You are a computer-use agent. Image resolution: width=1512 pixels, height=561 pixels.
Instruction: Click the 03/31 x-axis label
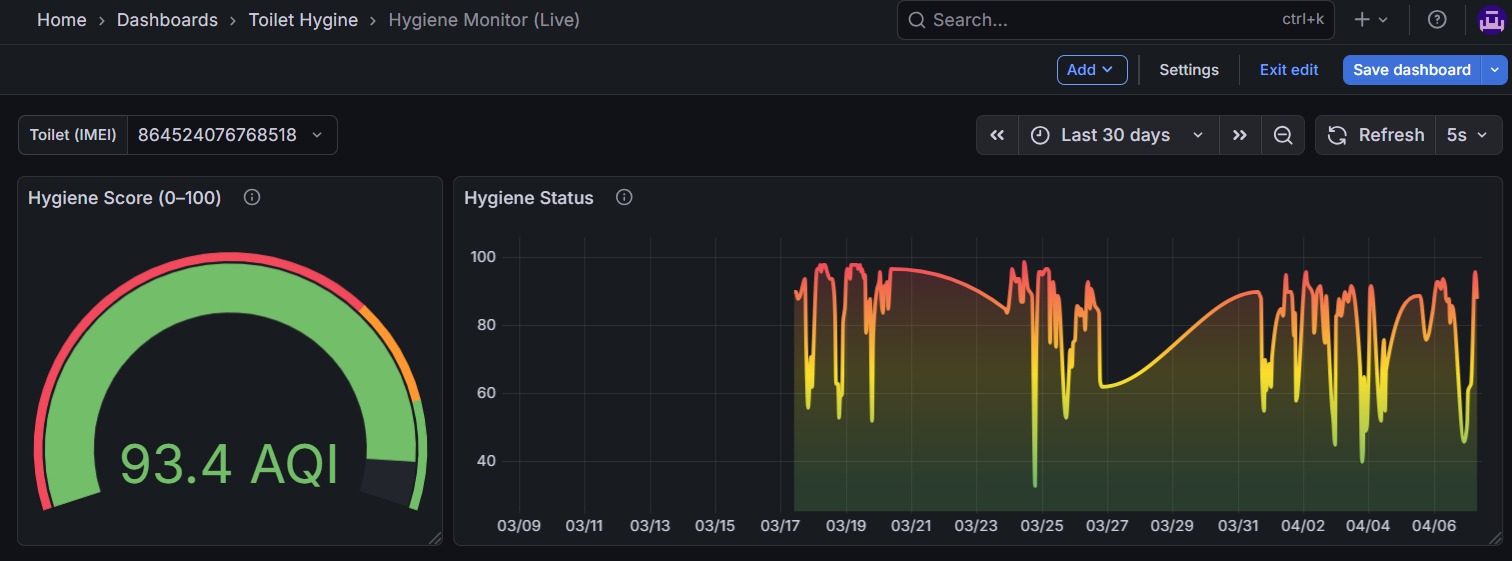(x=1238, y=525)
